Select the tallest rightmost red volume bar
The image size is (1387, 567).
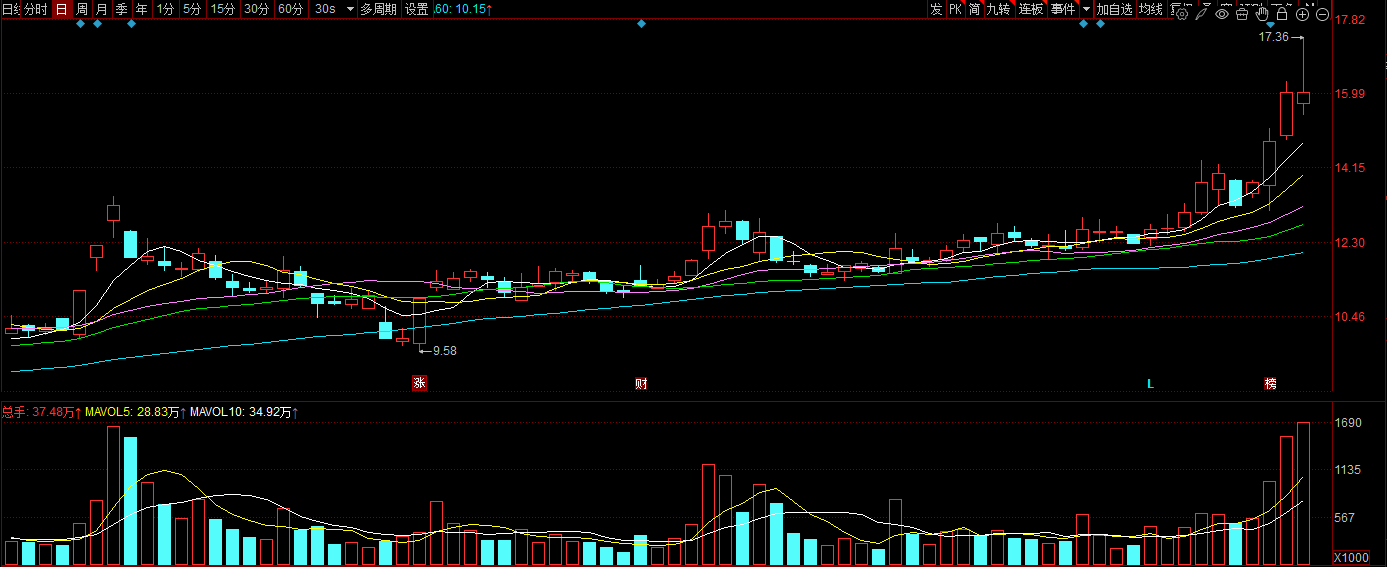coord(1303,494)
